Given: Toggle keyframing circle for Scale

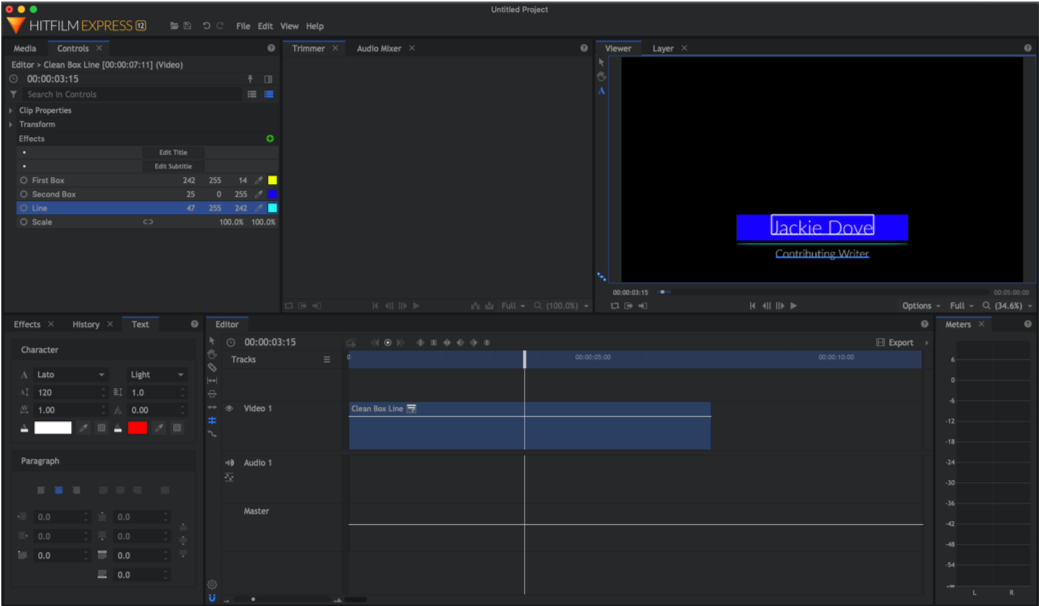Looking at the screenshot, I should pos(24,222).
